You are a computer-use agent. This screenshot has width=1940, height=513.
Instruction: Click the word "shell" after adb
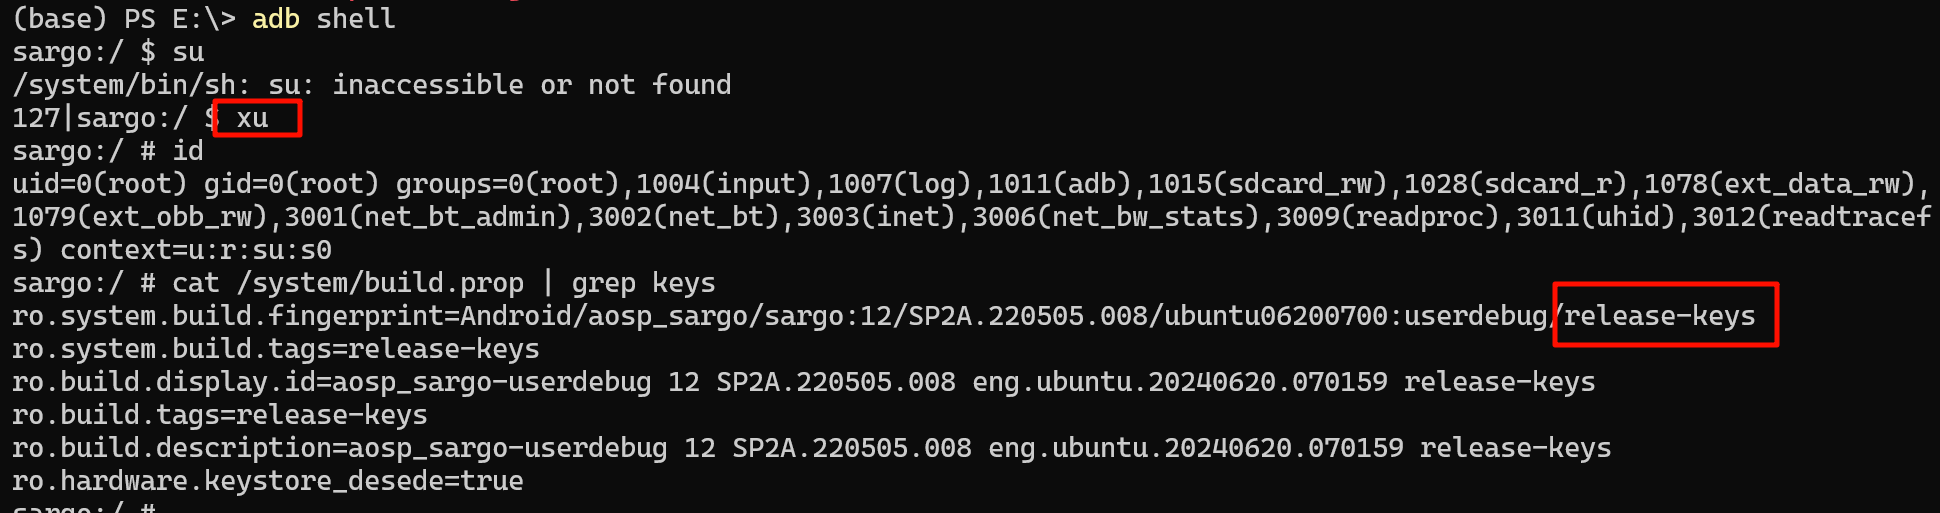[355, 19]
